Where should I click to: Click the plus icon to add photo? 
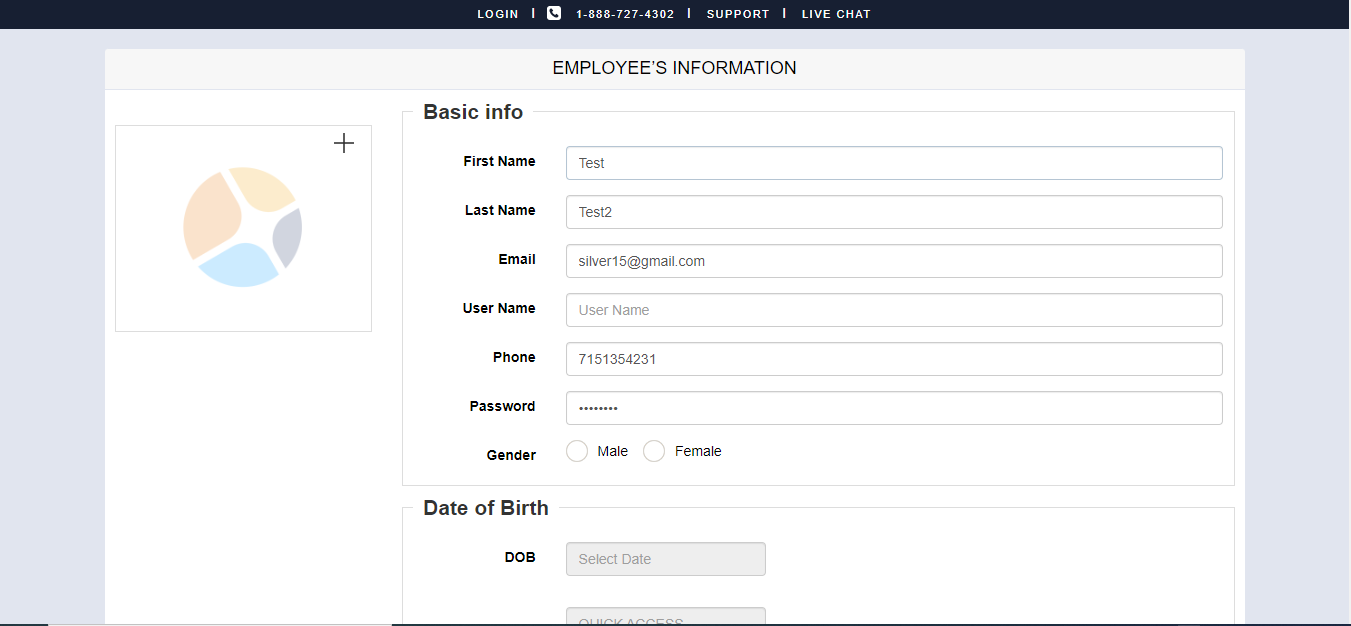click(x=344, y=143)
